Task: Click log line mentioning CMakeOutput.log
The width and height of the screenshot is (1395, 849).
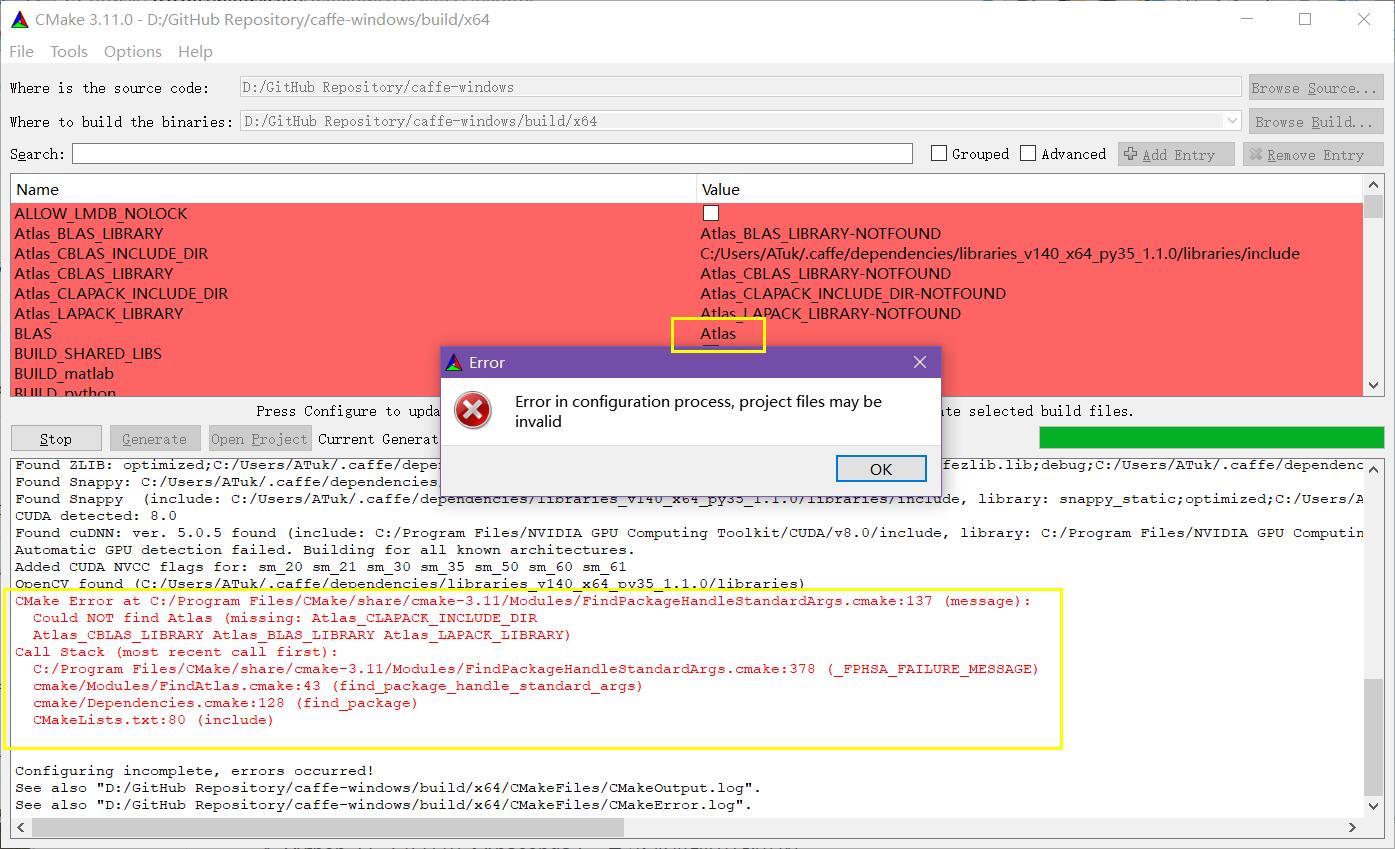Action: pos(387,788)
